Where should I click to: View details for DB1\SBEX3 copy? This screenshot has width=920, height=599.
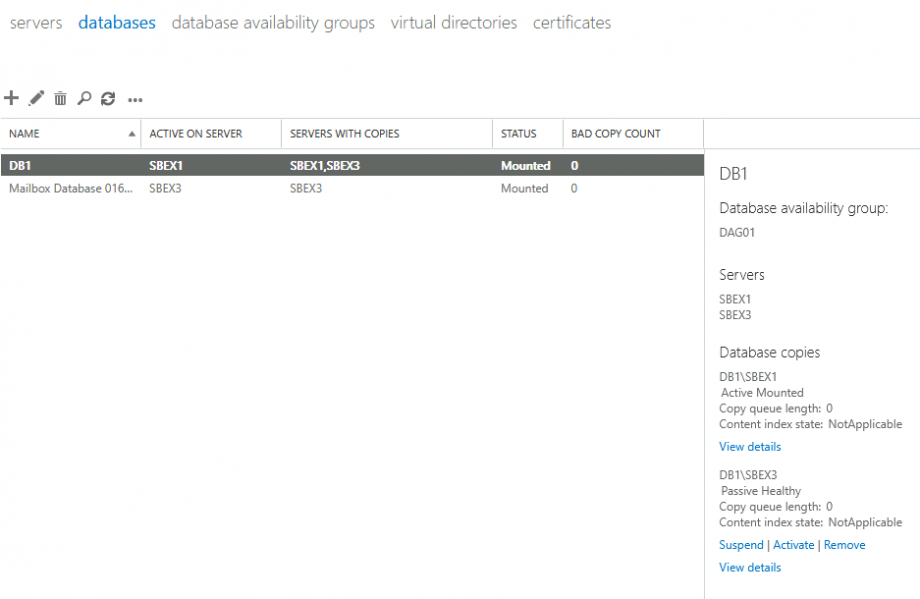pos(749,567)
